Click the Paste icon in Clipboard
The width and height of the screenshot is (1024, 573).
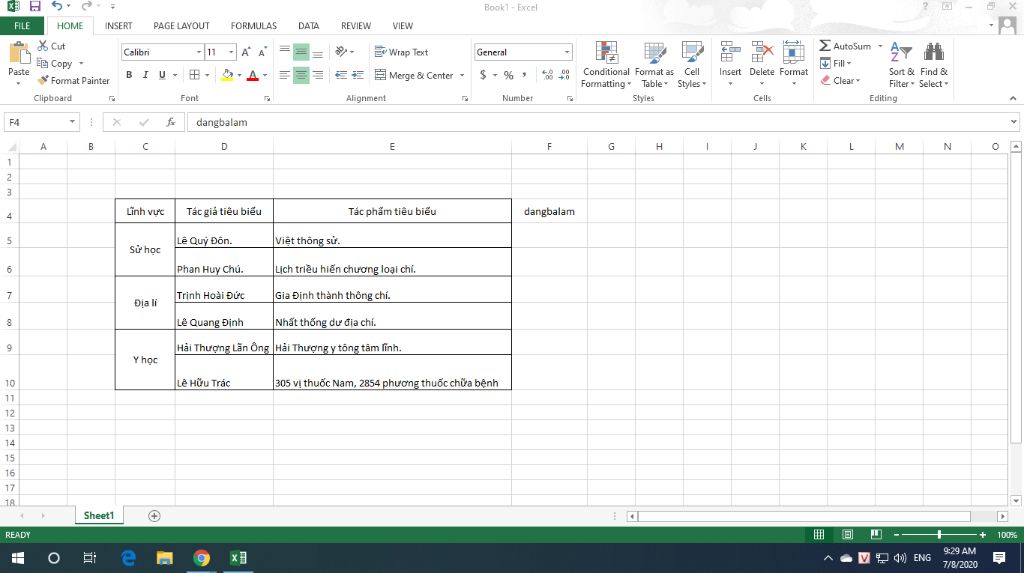pyautogui.click(x=19, y=55)
